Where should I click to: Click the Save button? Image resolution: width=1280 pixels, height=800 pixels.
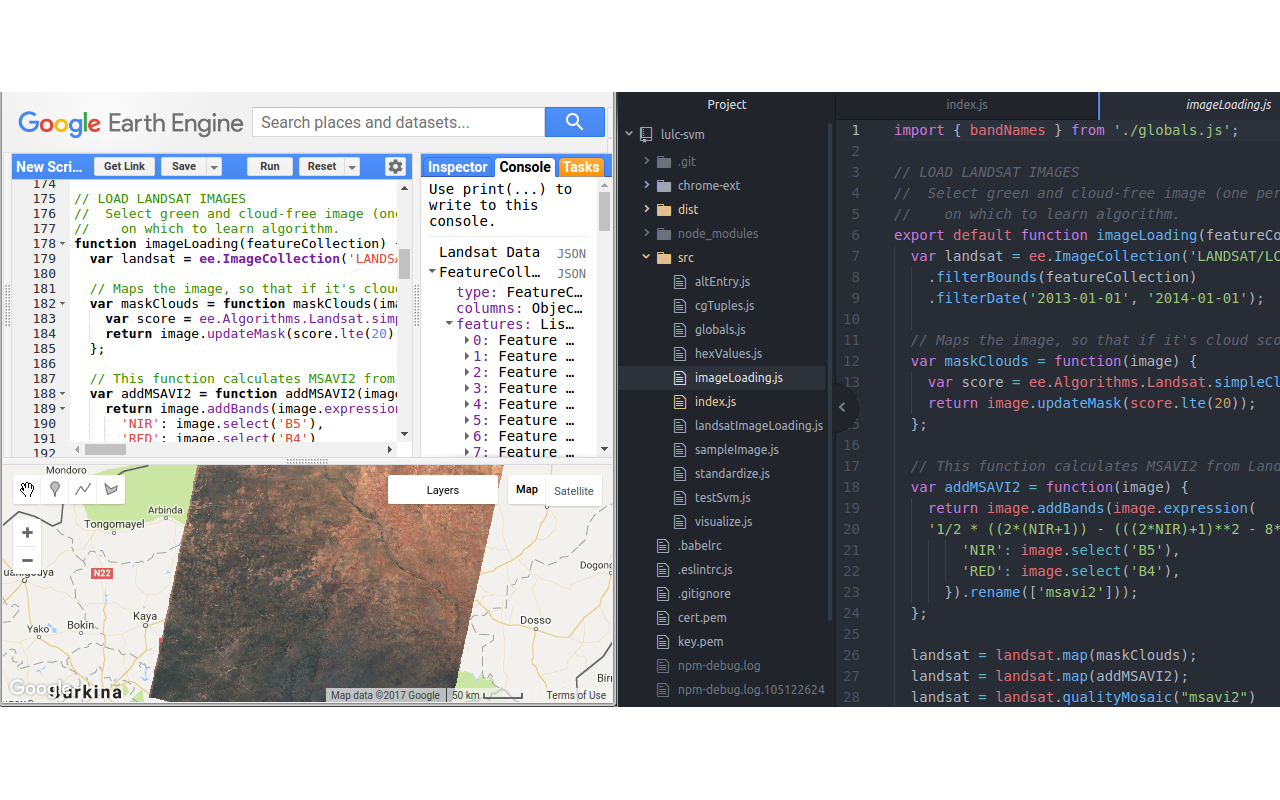click(184, 167)
